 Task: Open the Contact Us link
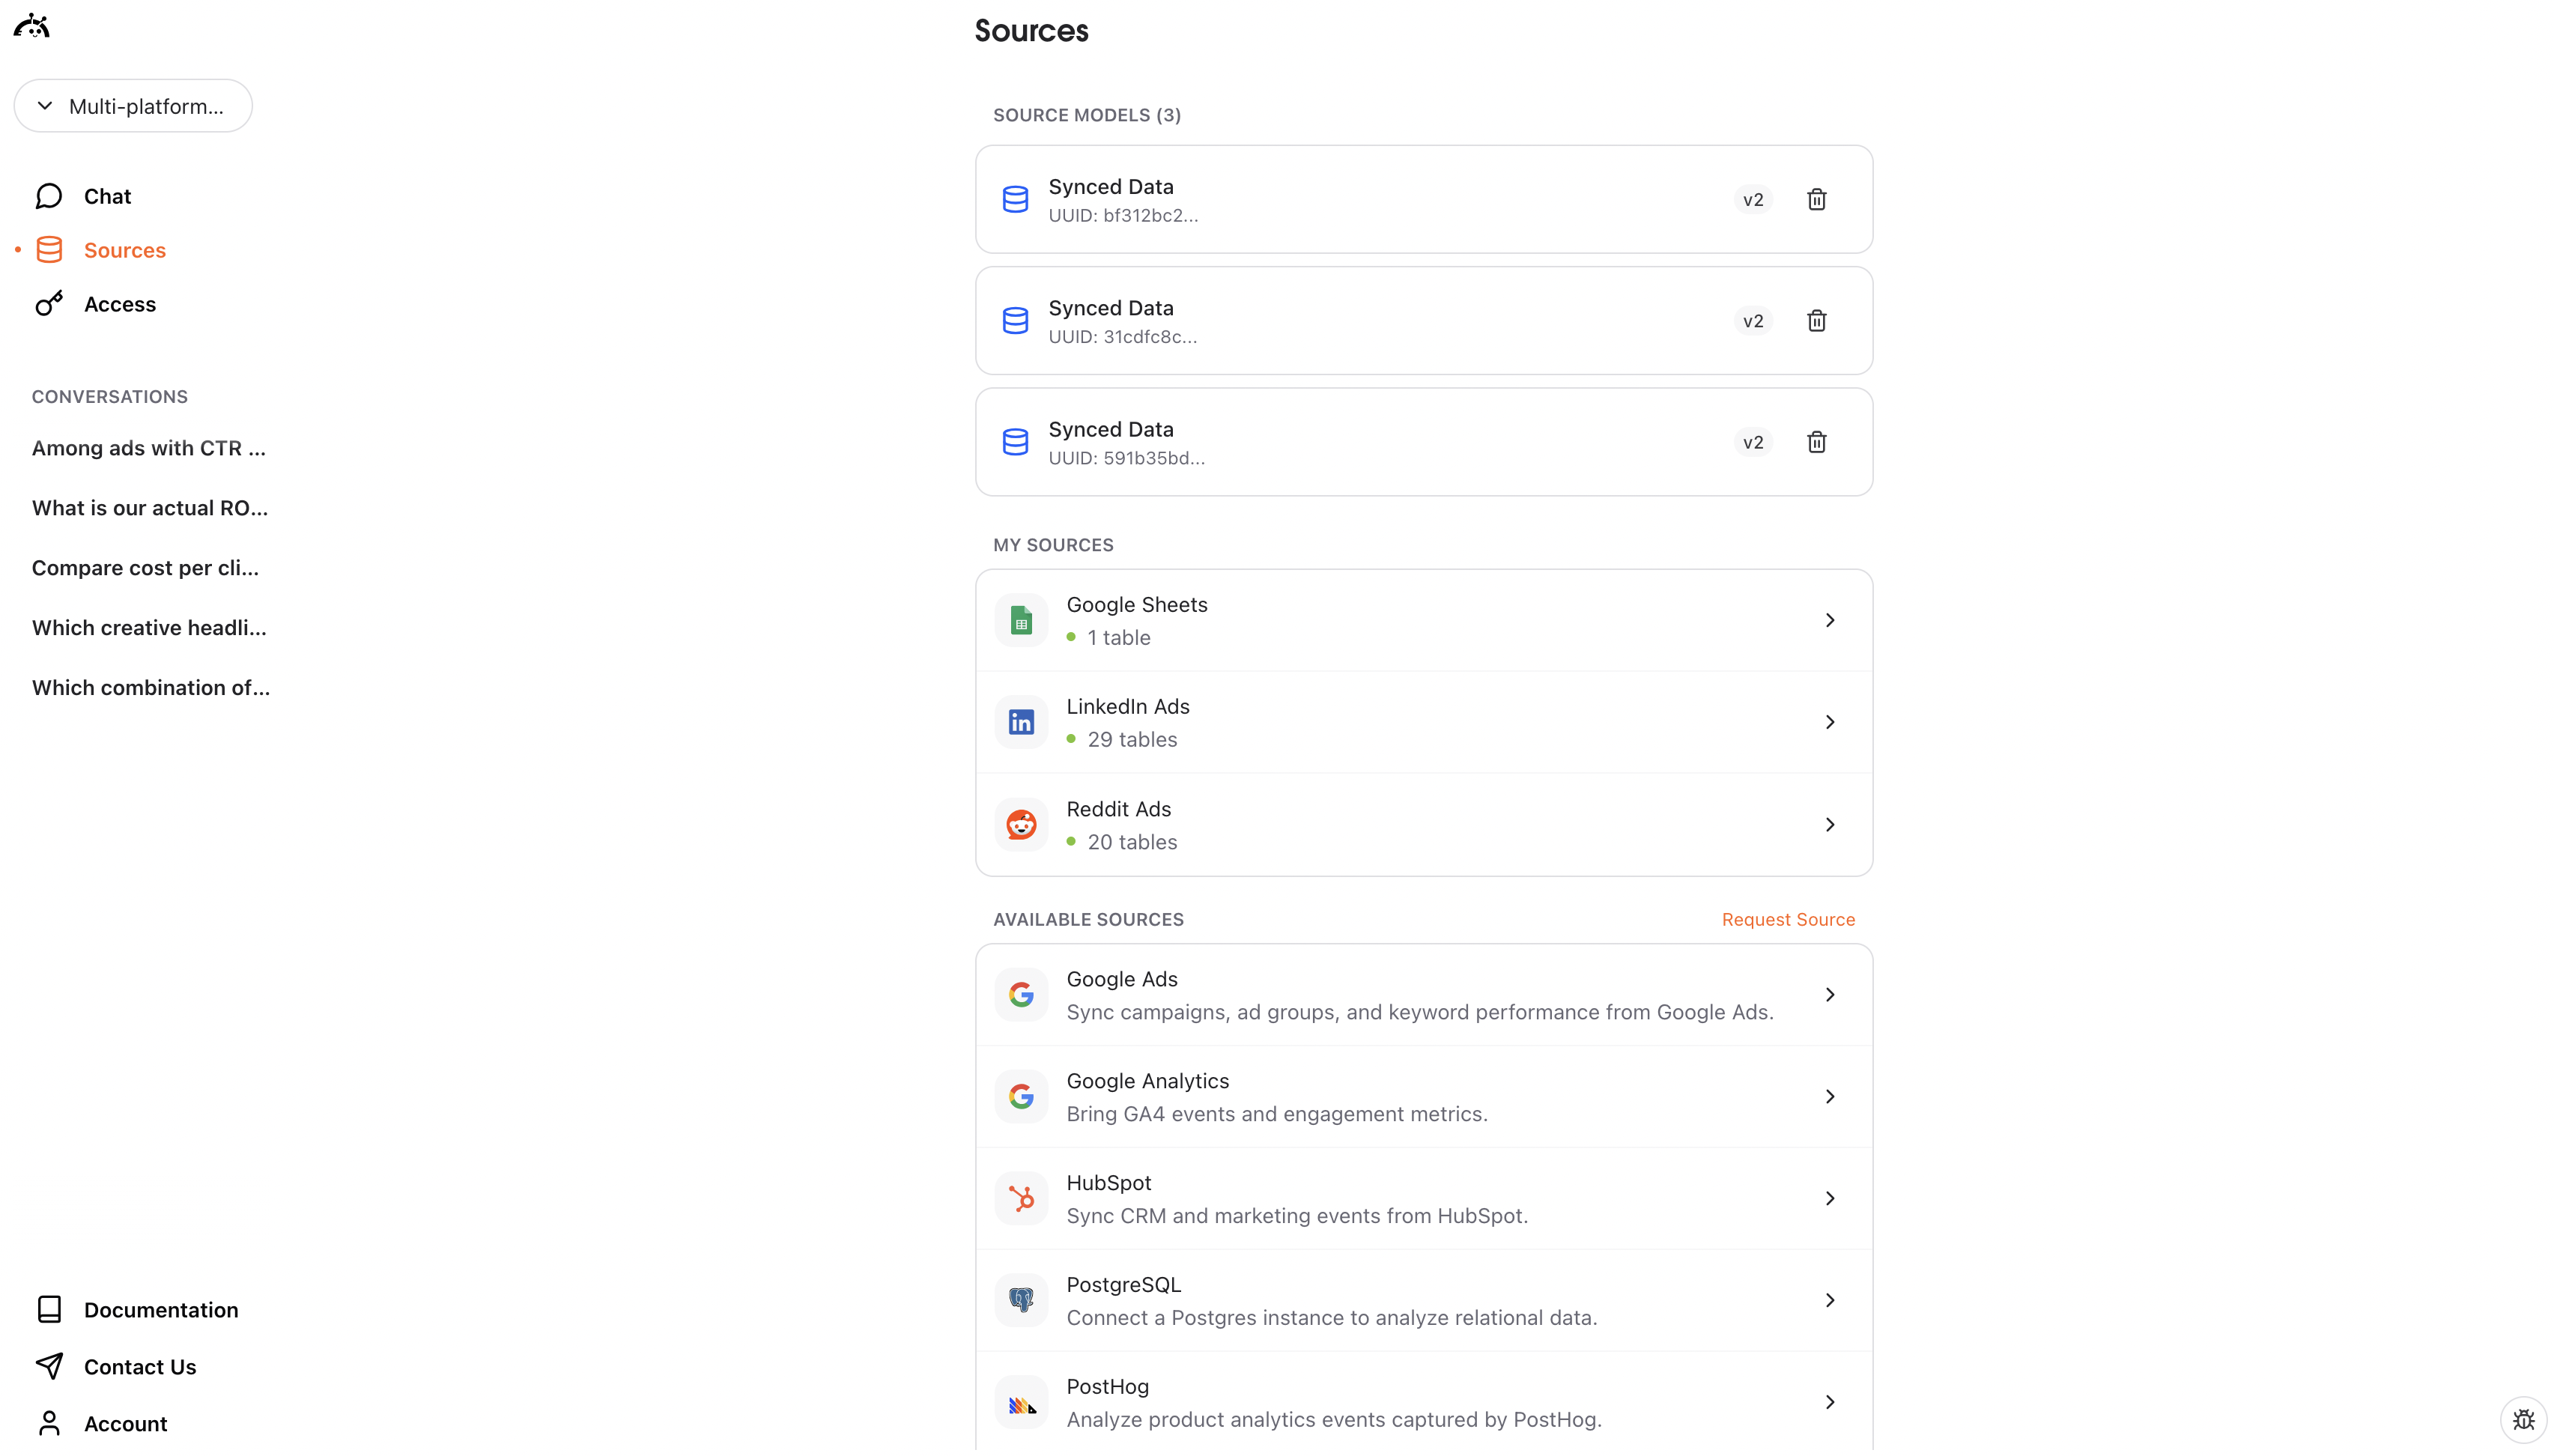coord(139,1367)
